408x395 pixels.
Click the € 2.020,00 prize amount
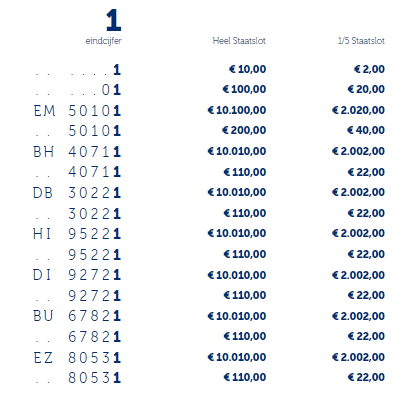click(x=358, y=110)
